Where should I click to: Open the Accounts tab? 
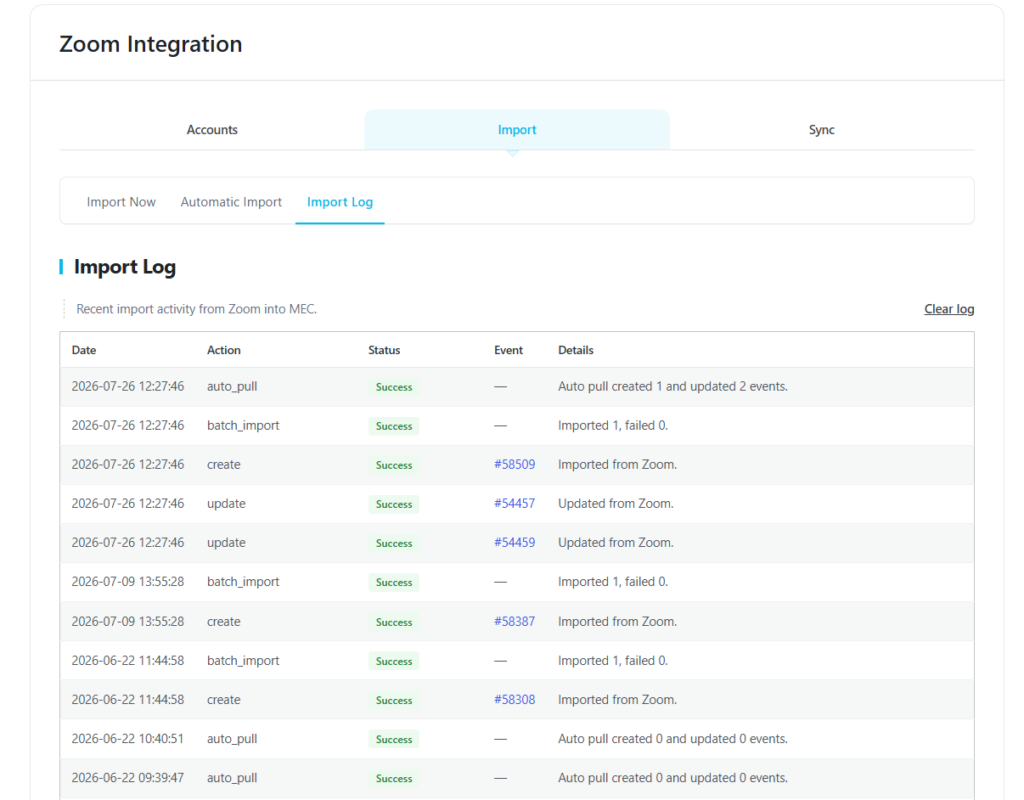[x=212, y=129]
